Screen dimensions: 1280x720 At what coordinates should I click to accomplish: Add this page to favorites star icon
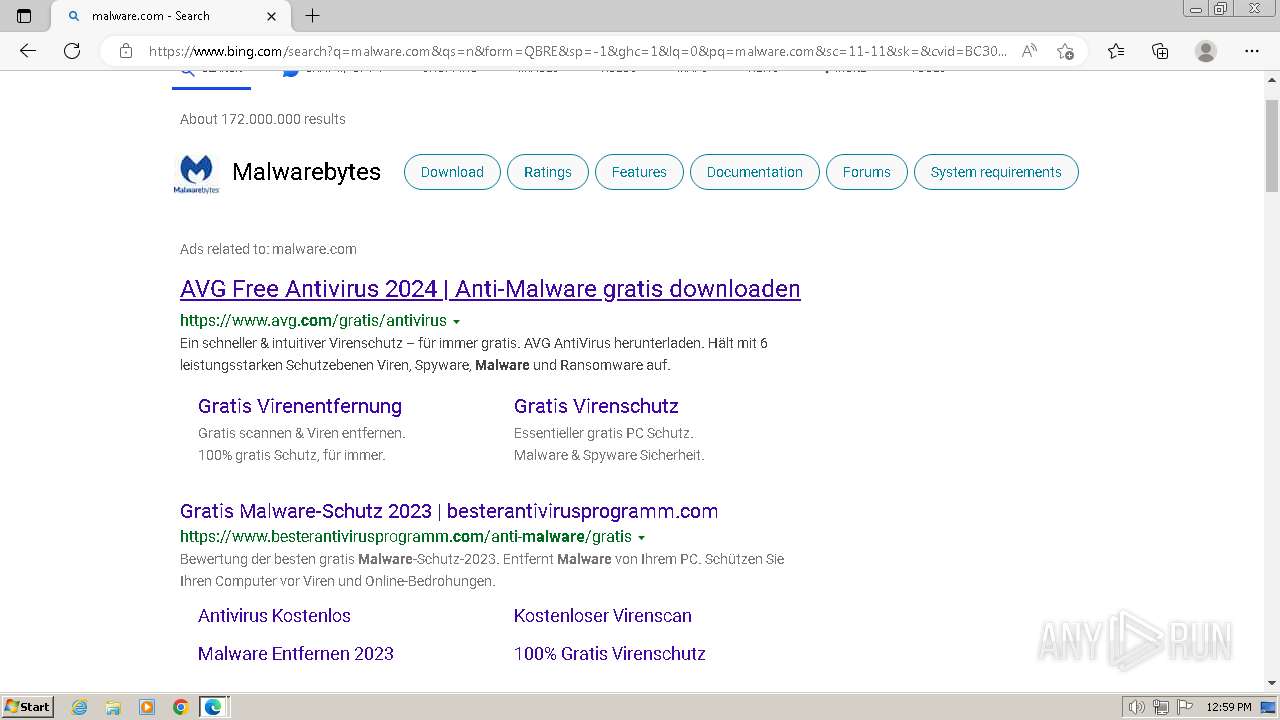point(1065,51)
